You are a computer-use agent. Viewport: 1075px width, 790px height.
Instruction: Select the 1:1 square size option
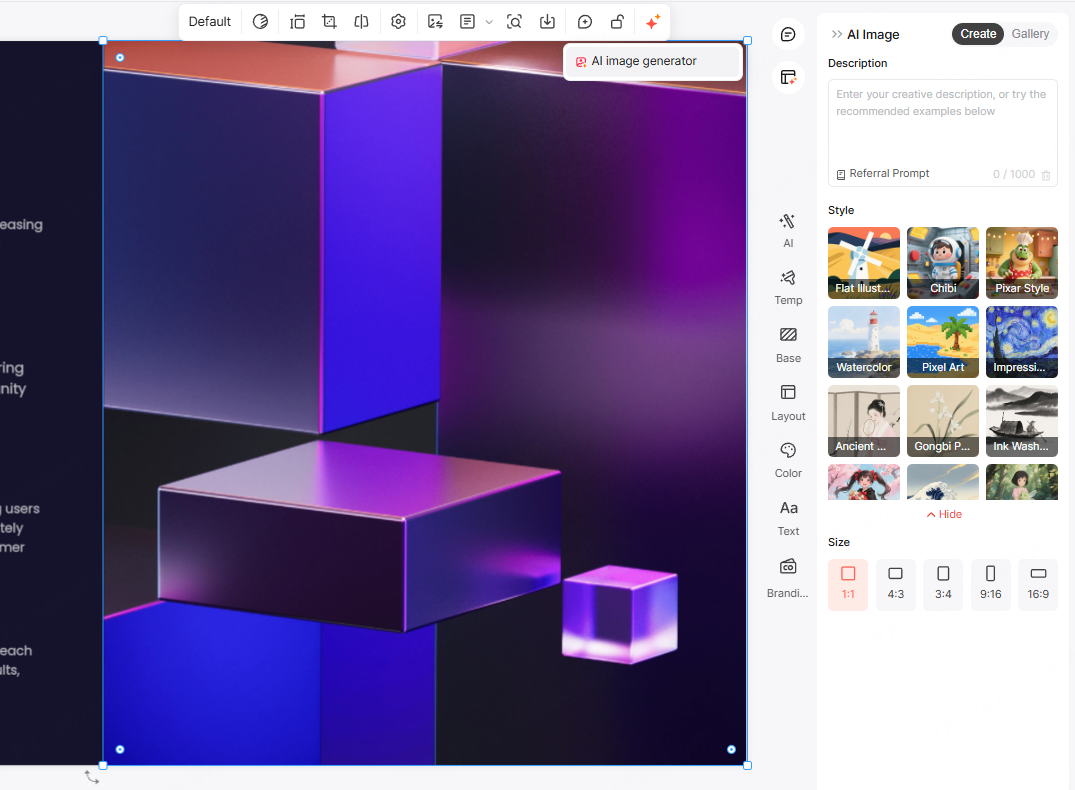[847, 584]
